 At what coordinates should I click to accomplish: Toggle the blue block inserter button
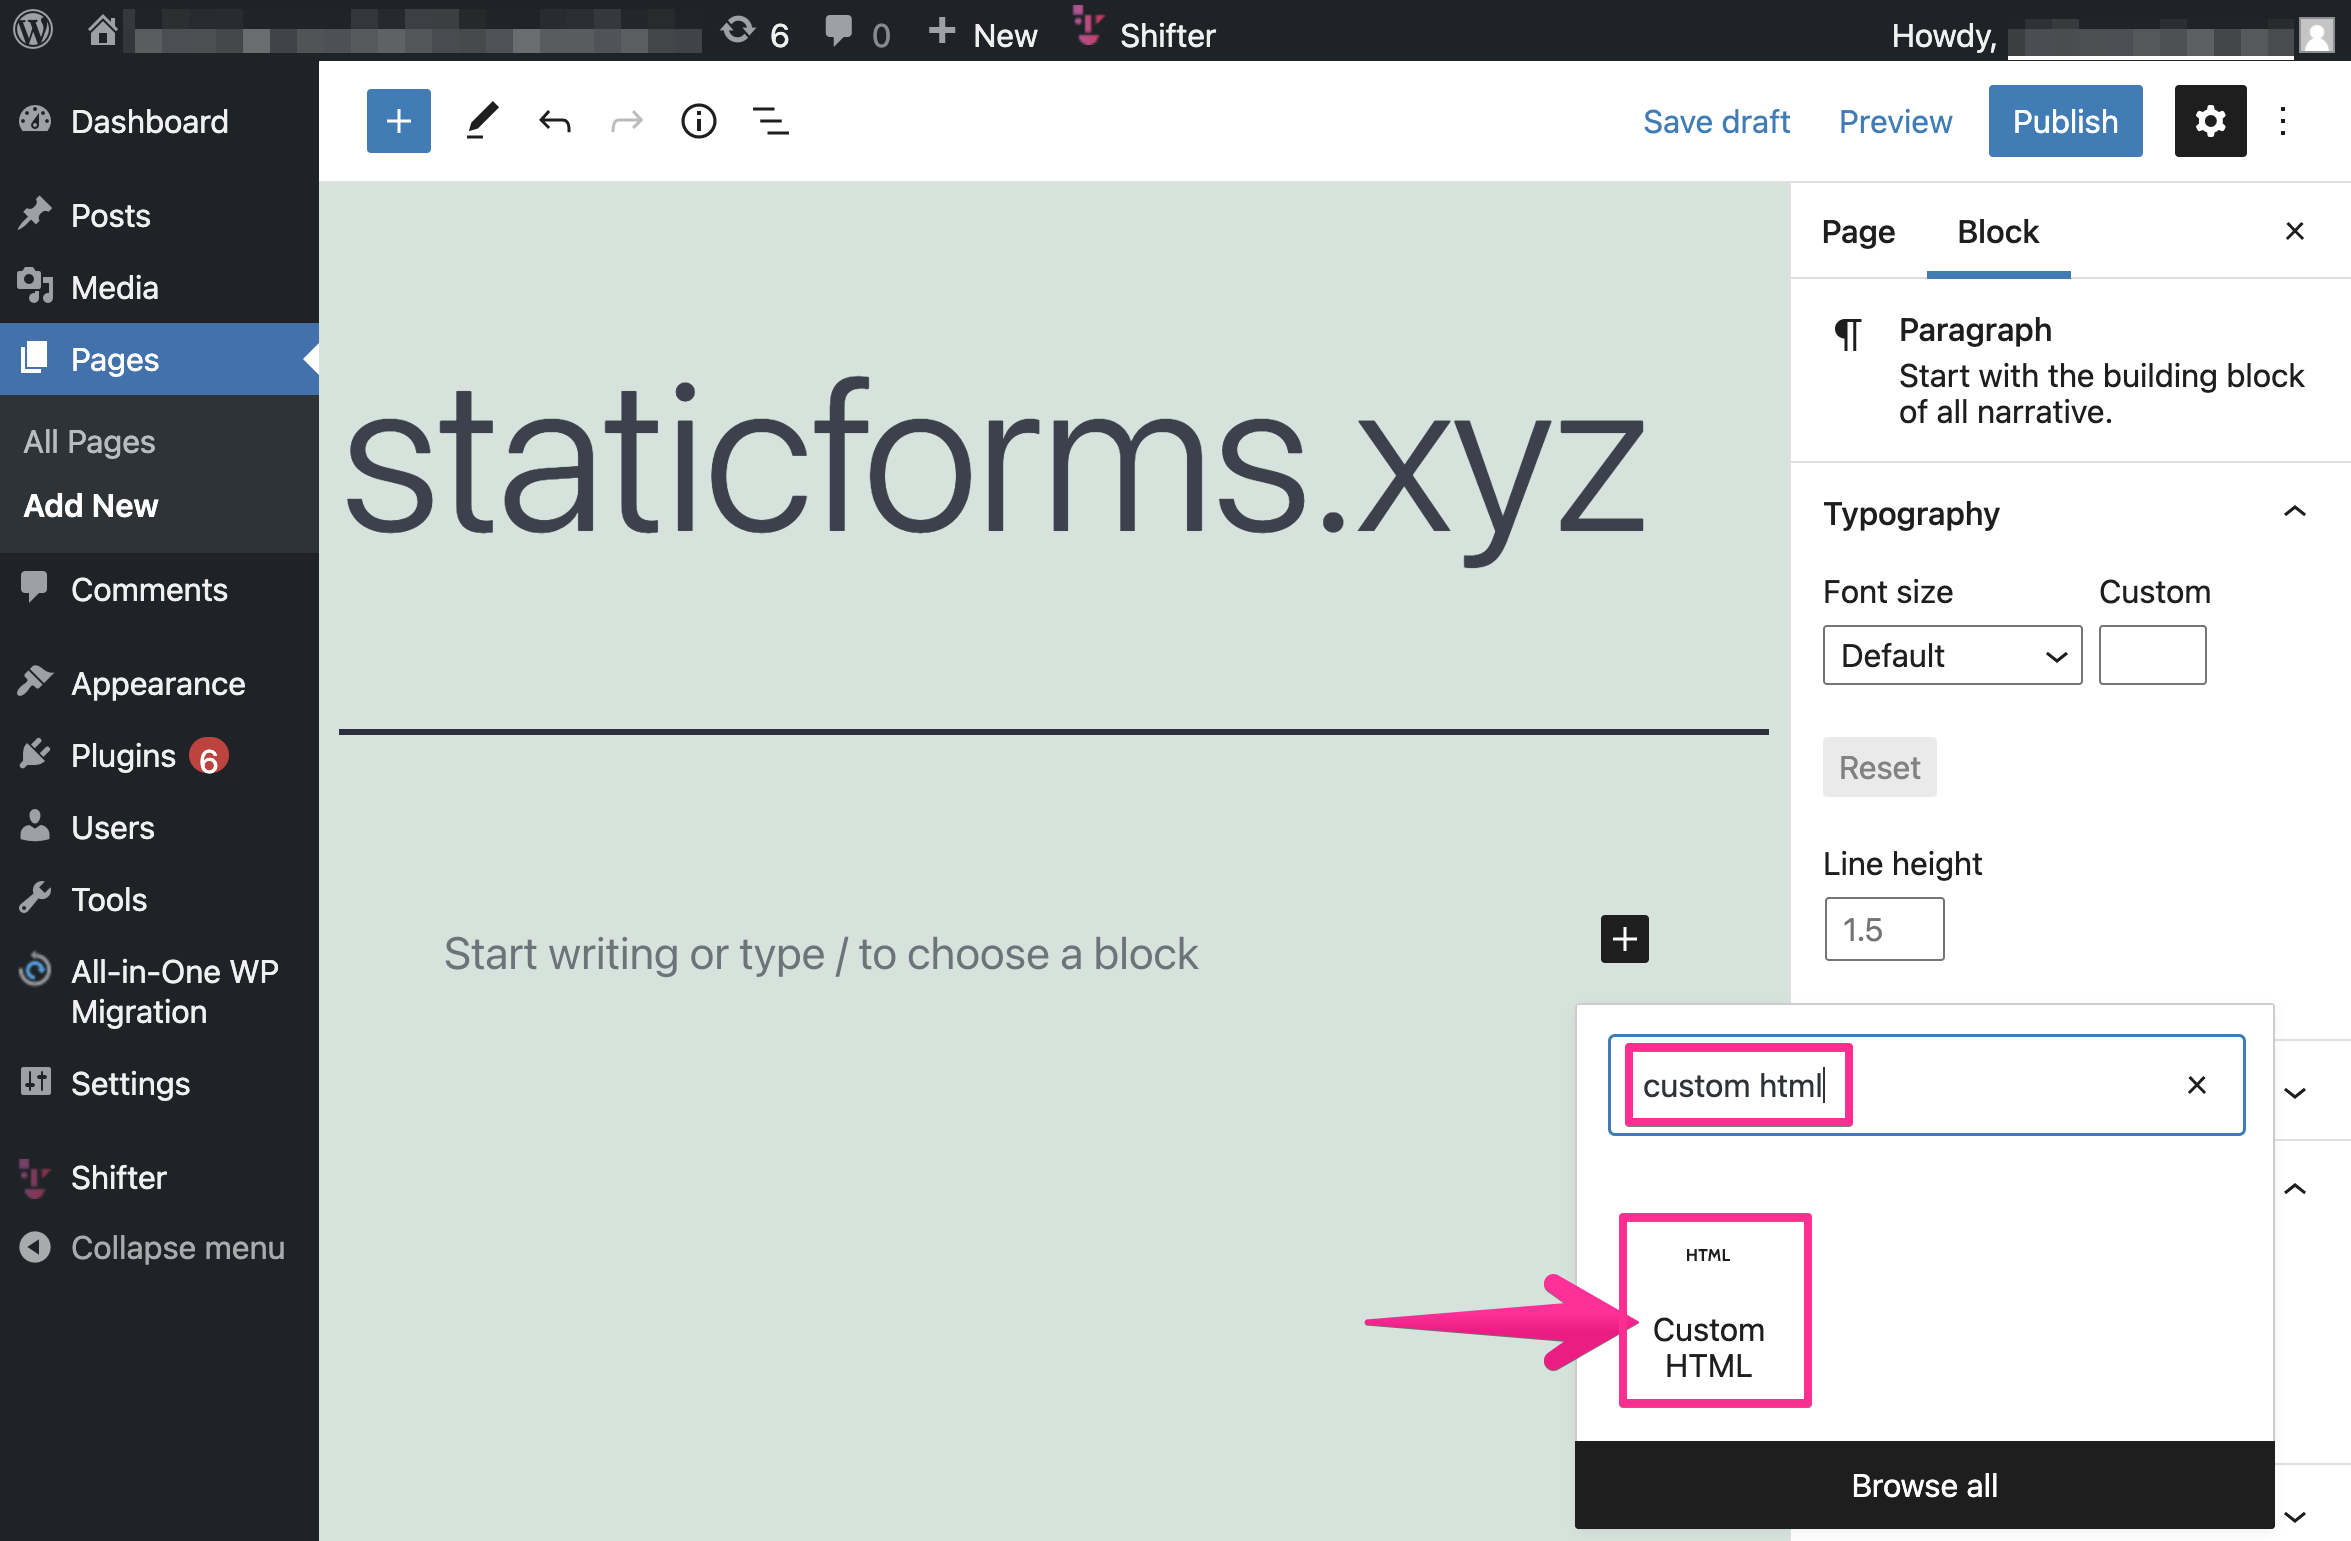[x=398, y=121]
